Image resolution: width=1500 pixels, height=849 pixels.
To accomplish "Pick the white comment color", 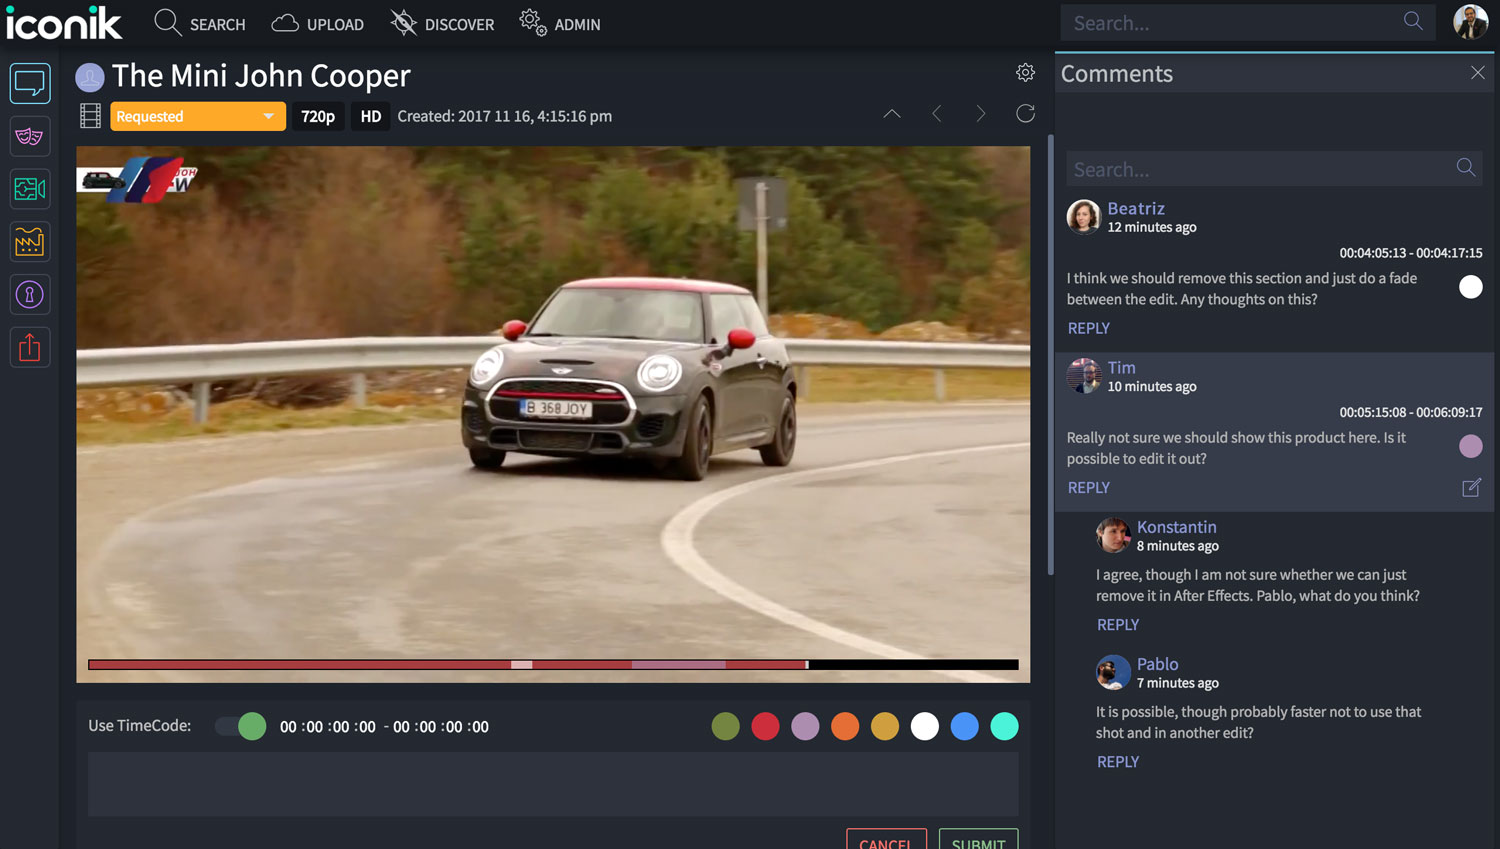I will point(925,726).
